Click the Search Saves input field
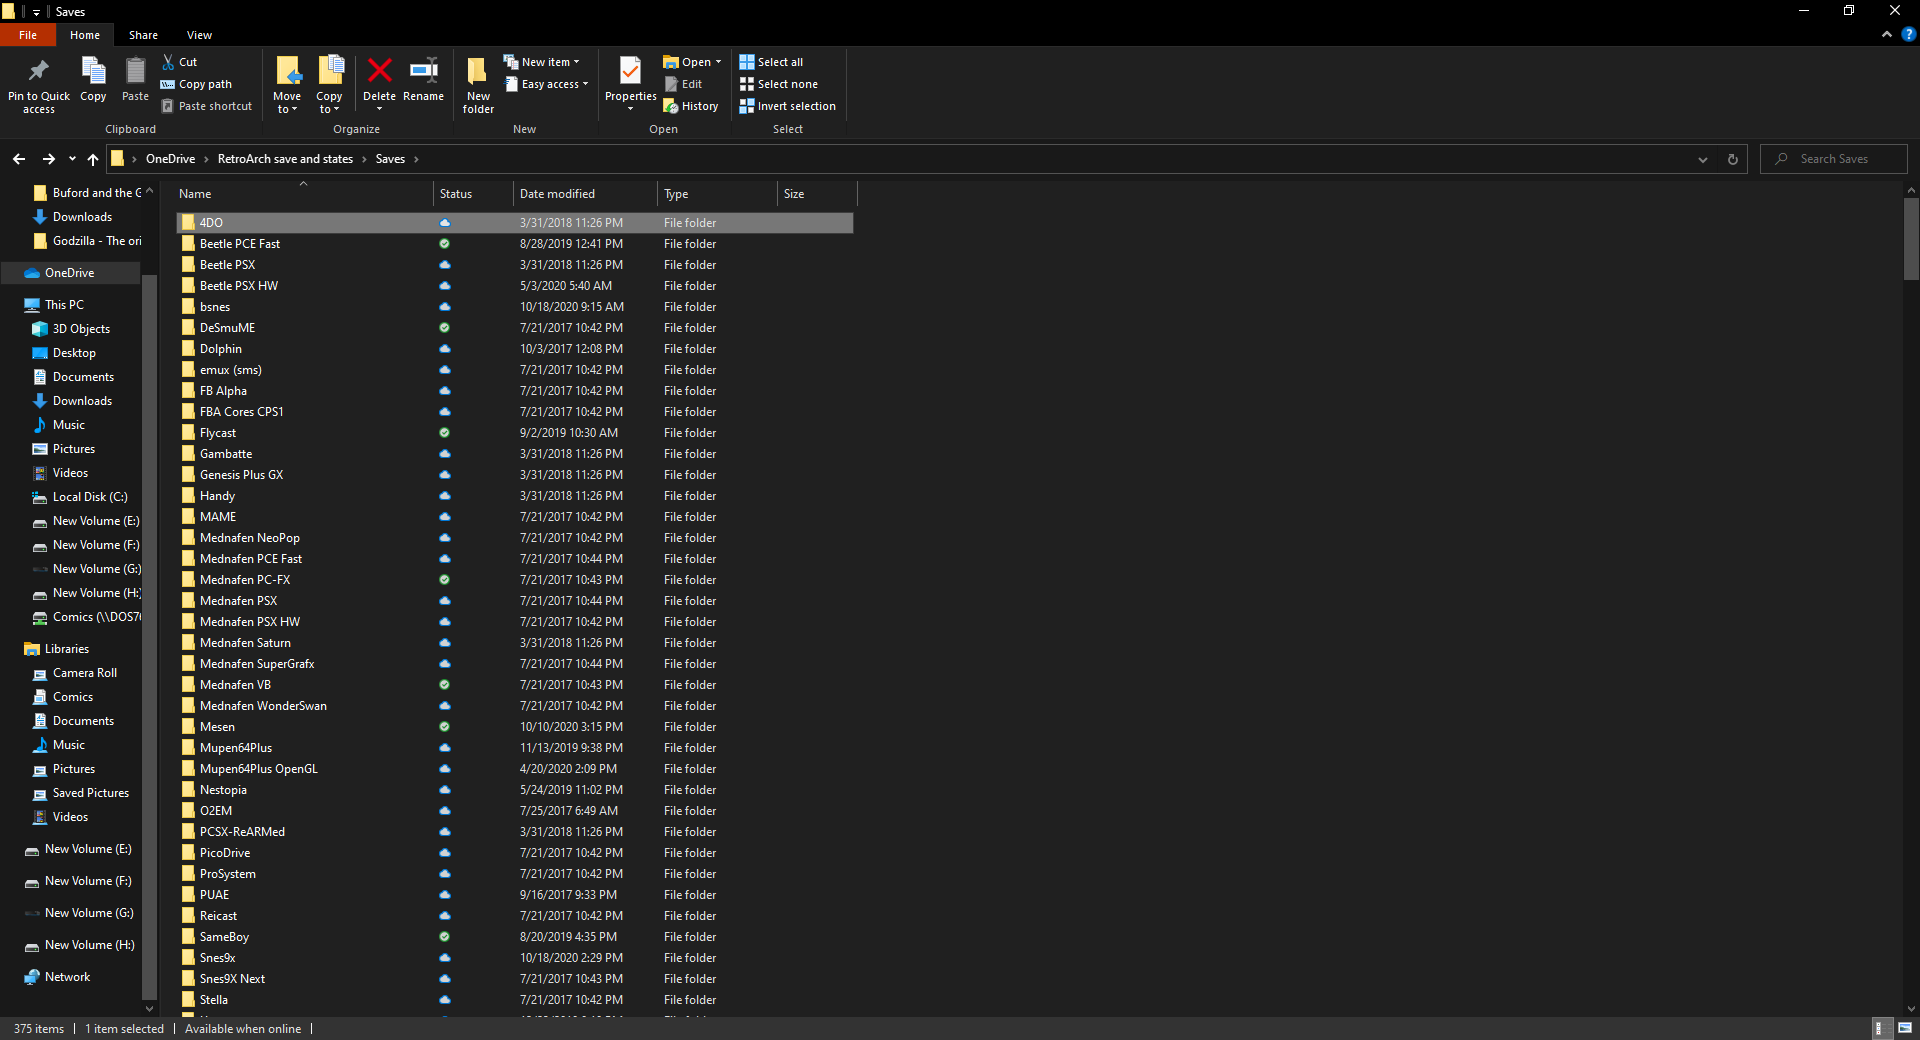Viewport: 1920px width, 1040px height. 1834,159
